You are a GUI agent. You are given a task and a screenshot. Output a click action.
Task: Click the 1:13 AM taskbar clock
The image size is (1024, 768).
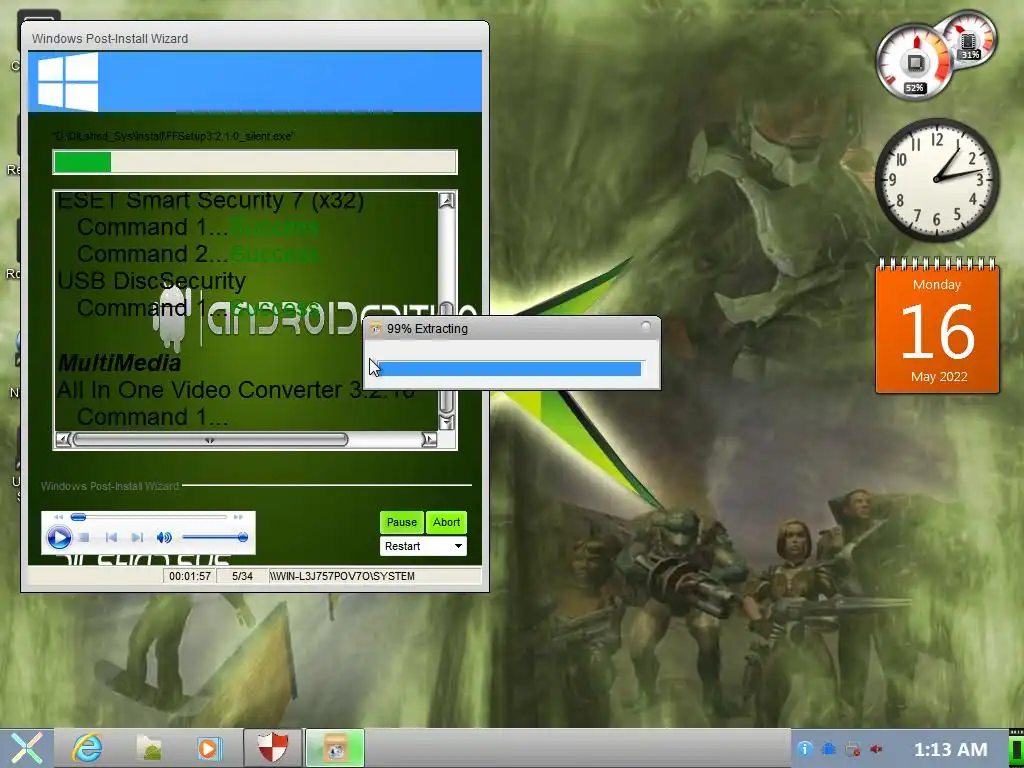pyautogui.click(x=950, y=749)
